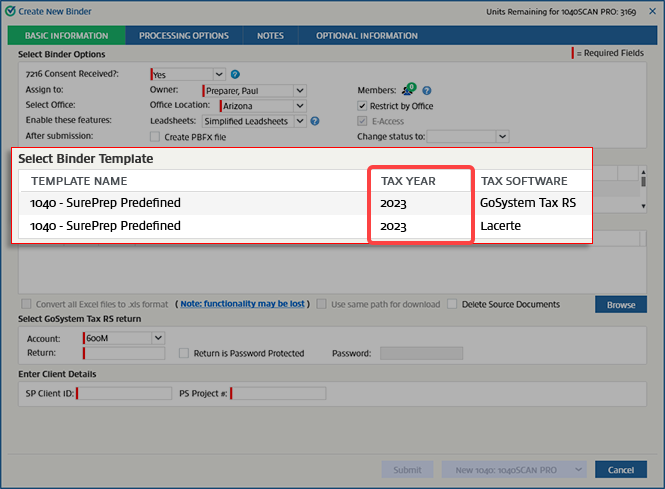Viewport: 665px width, 489px height.
Task: Switch to Processing Options tab
Action: pyautogui.click(x=184, y=36)
